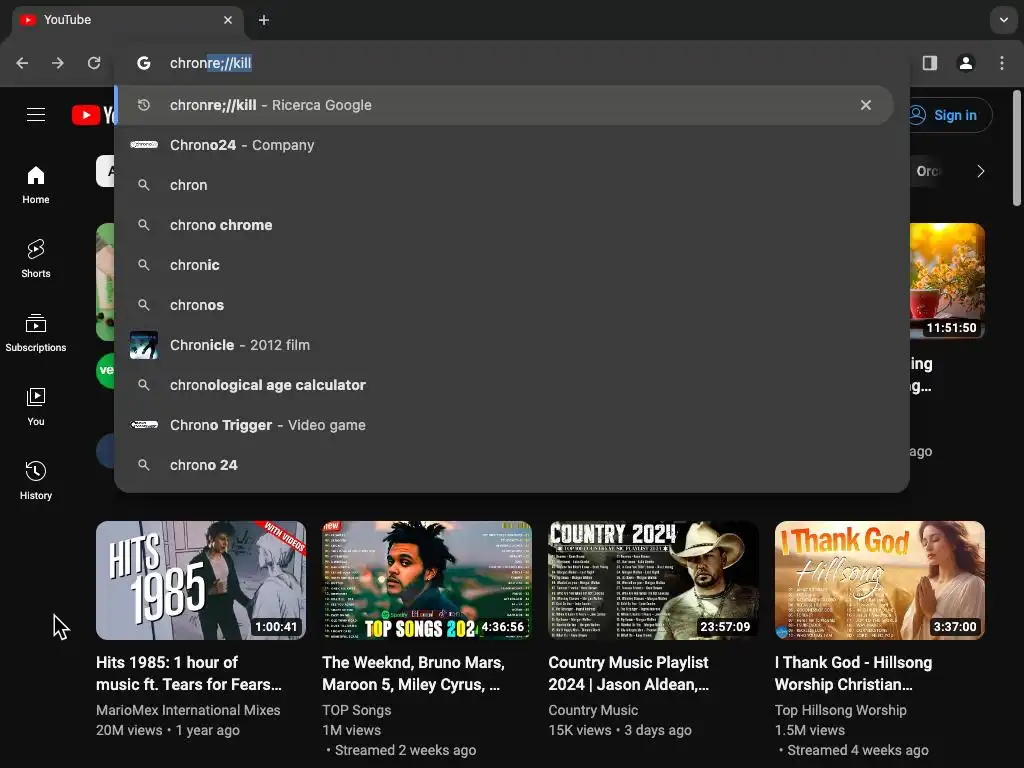Click the YouTube logo

pyautogui.click(x=94, y=115)
